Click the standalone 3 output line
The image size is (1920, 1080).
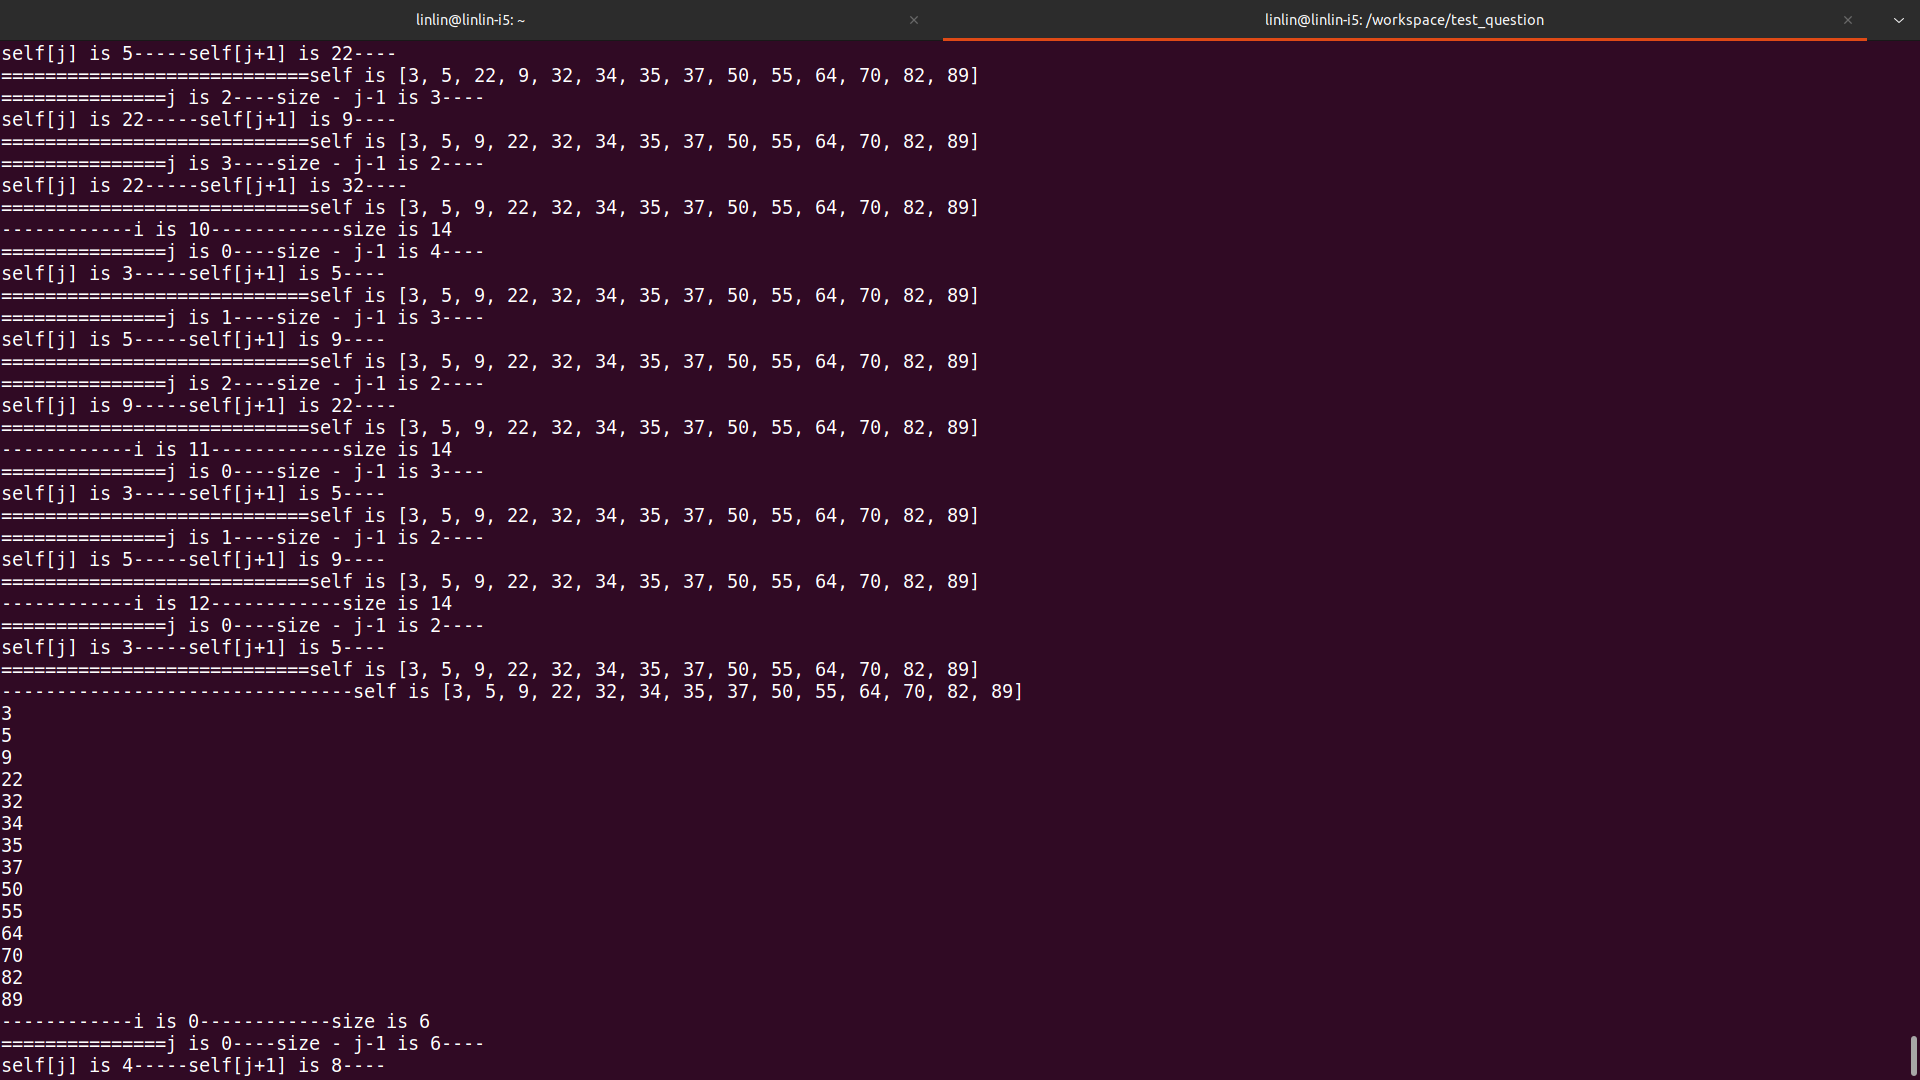pyautogui.click(x=7, y=714)
